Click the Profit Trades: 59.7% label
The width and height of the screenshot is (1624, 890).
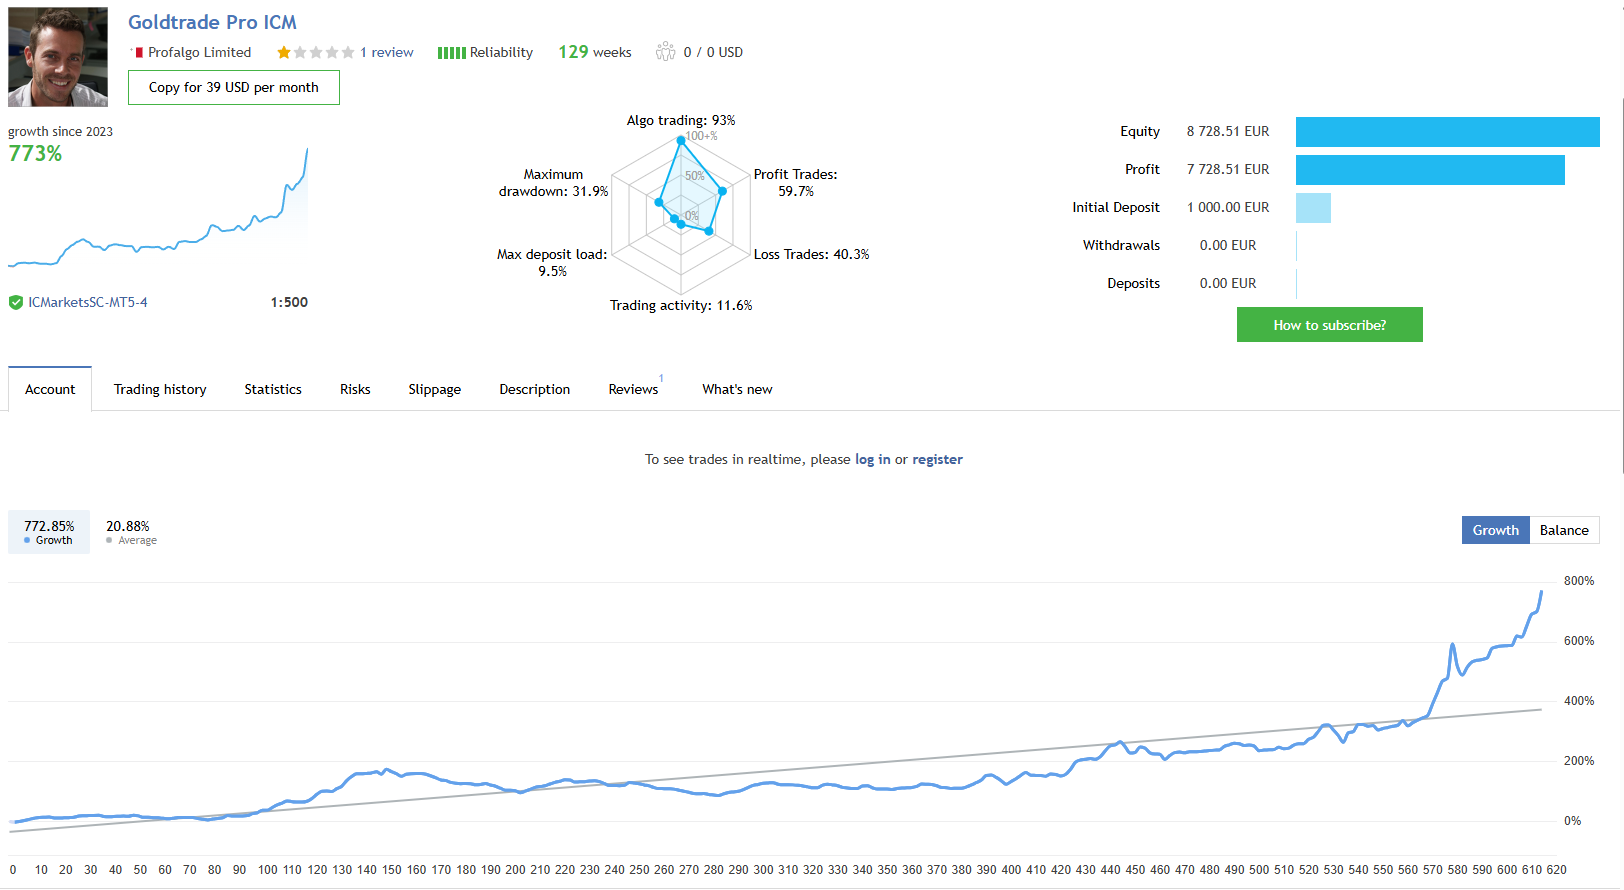click(x=795, y=183)
